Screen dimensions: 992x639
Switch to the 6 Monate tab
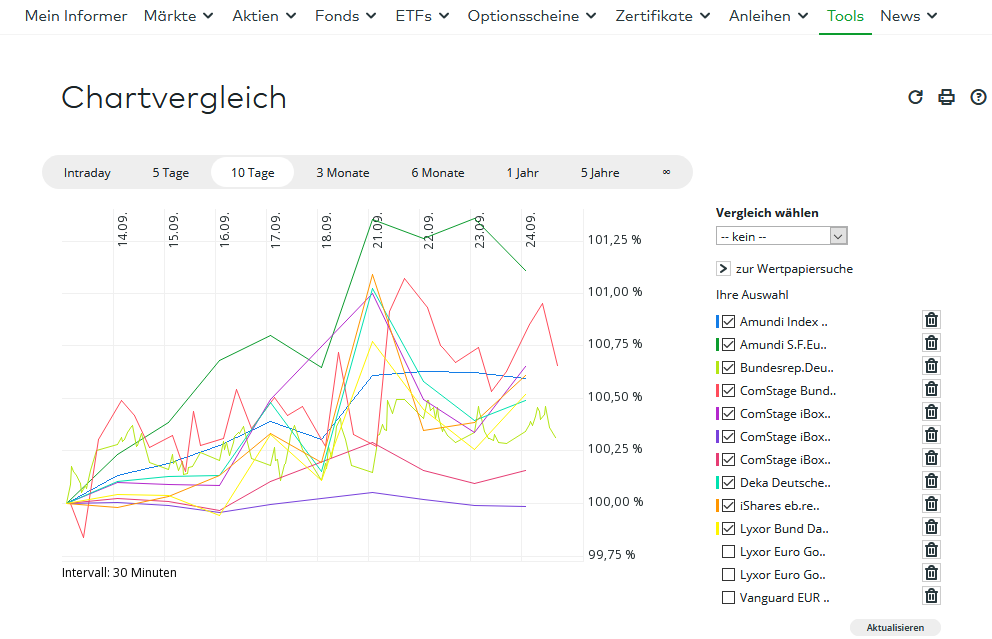(x=437, y=172)
